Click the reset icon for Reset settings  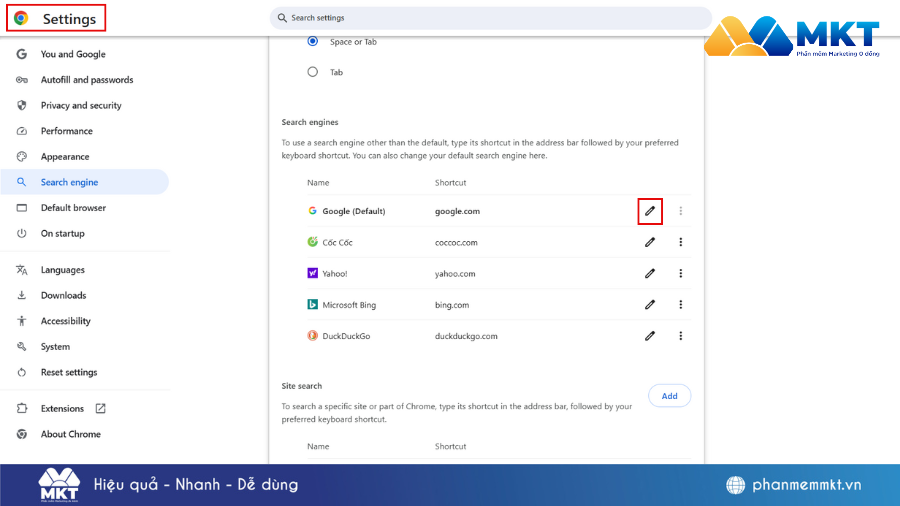(x=22, y=372)
